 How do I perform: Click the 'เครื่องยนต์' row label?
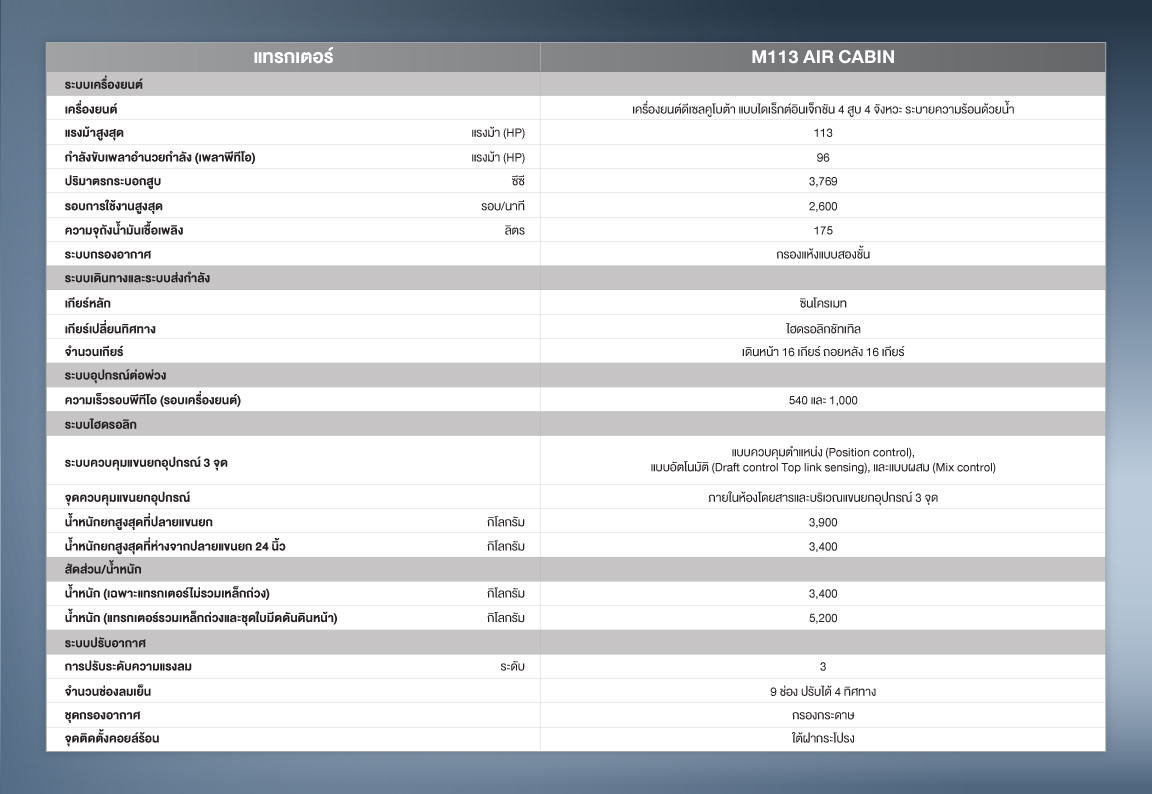[x=91, y=109]
